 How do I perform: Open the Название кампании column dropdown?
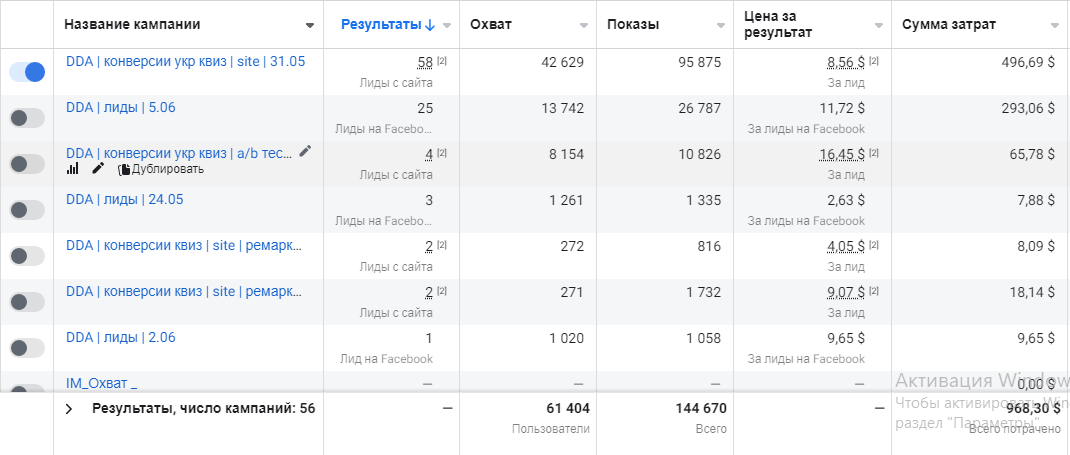point(308,25)
